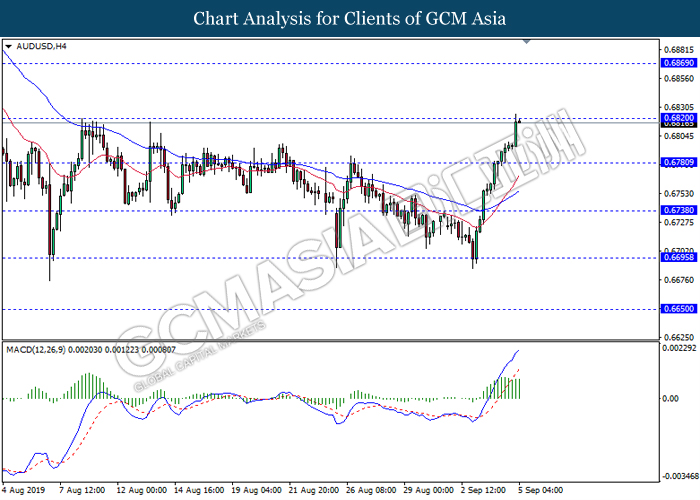Click the 12 Aug 00:00 time label
This screenshot has height=500, width=700.
click(x=142, y=490)
